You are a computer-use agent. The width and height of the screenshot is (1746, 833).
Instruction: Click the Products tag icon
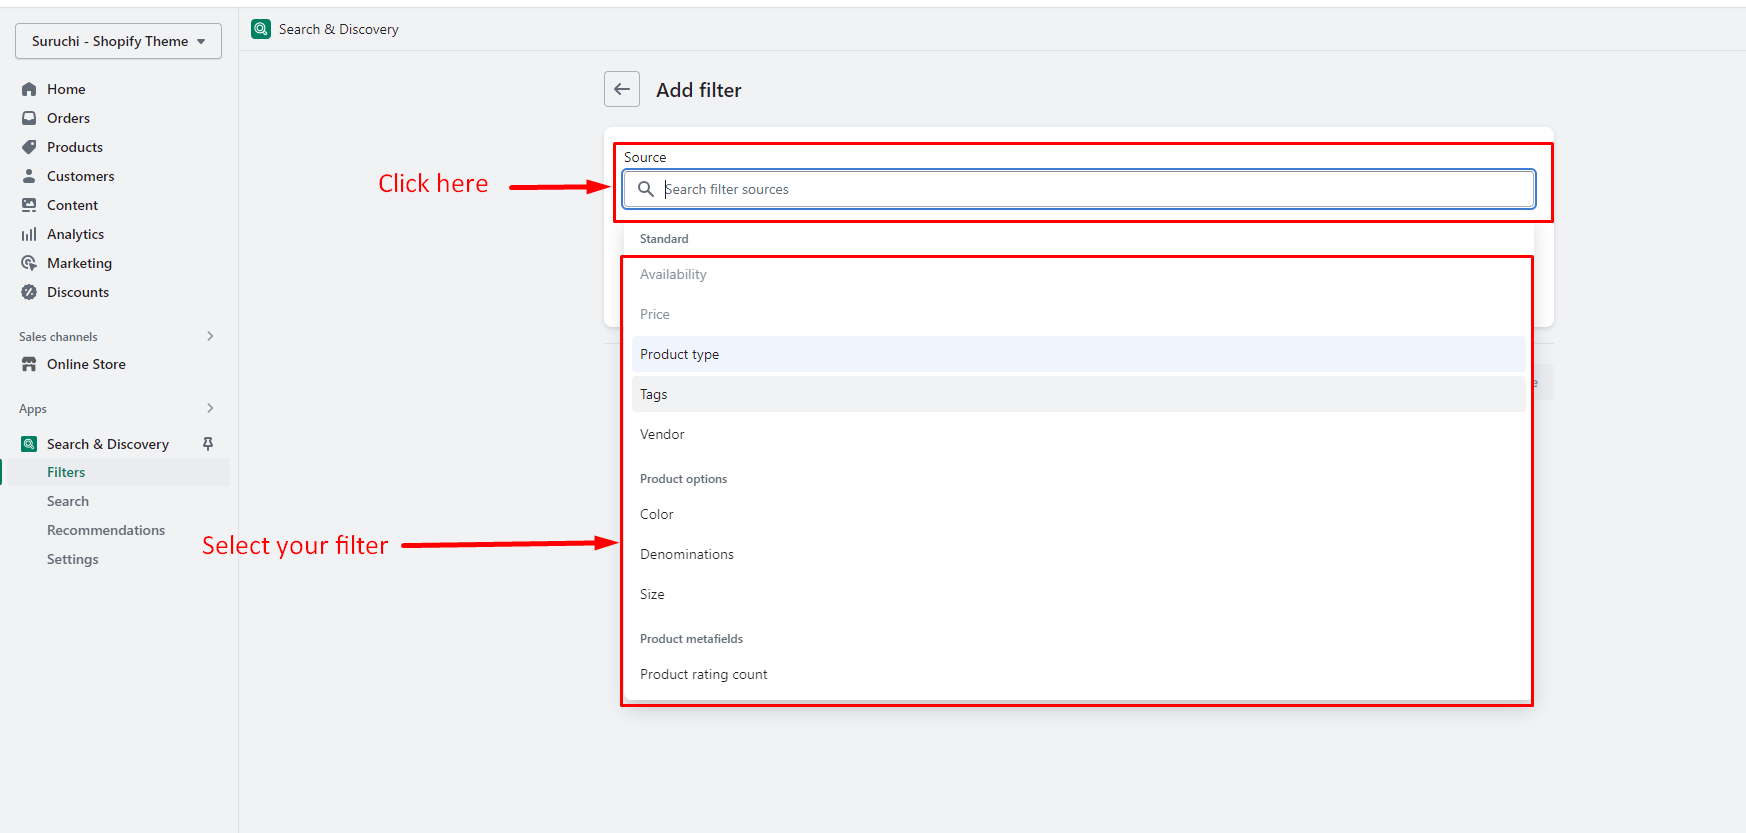coord(29,147)
